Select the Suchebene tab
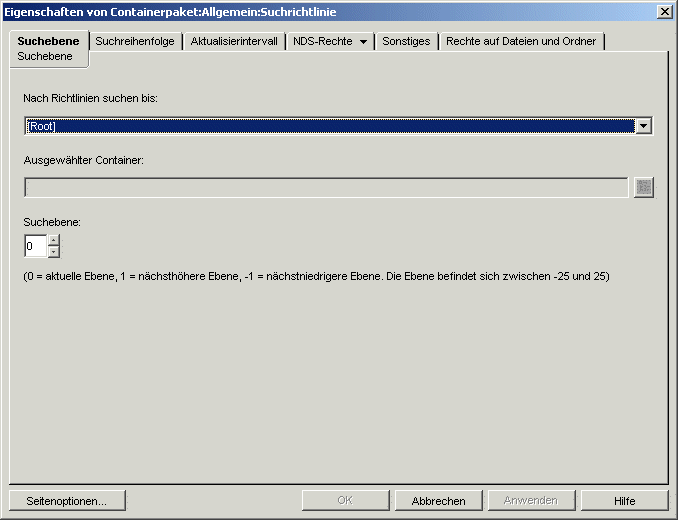The height and width of the screenshot is (520, 678). pyautogui.click(x=48, y=41)
